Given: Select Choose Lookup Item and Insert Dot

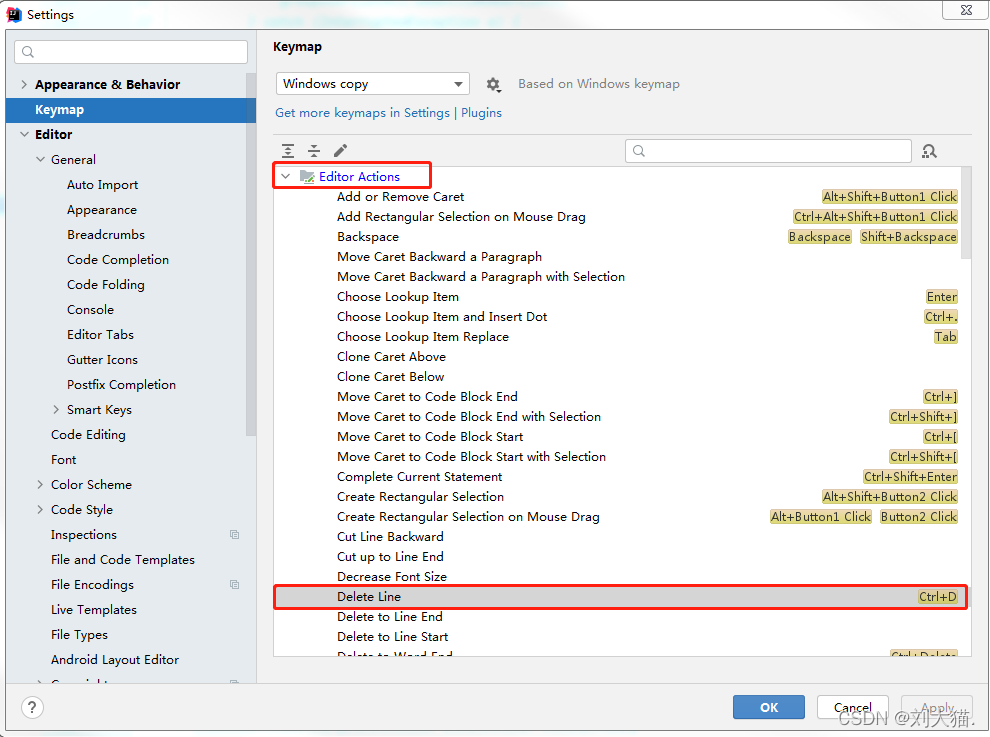Looking at the screenshot, I should [x=621, y=317].
